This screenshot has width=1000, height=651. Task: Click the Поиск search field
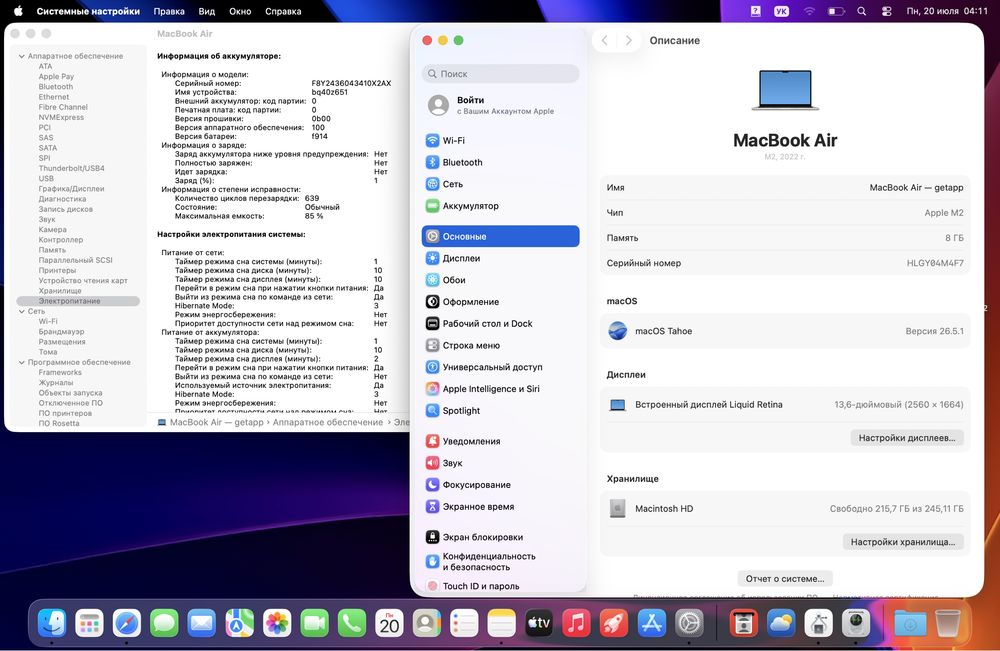501,73
